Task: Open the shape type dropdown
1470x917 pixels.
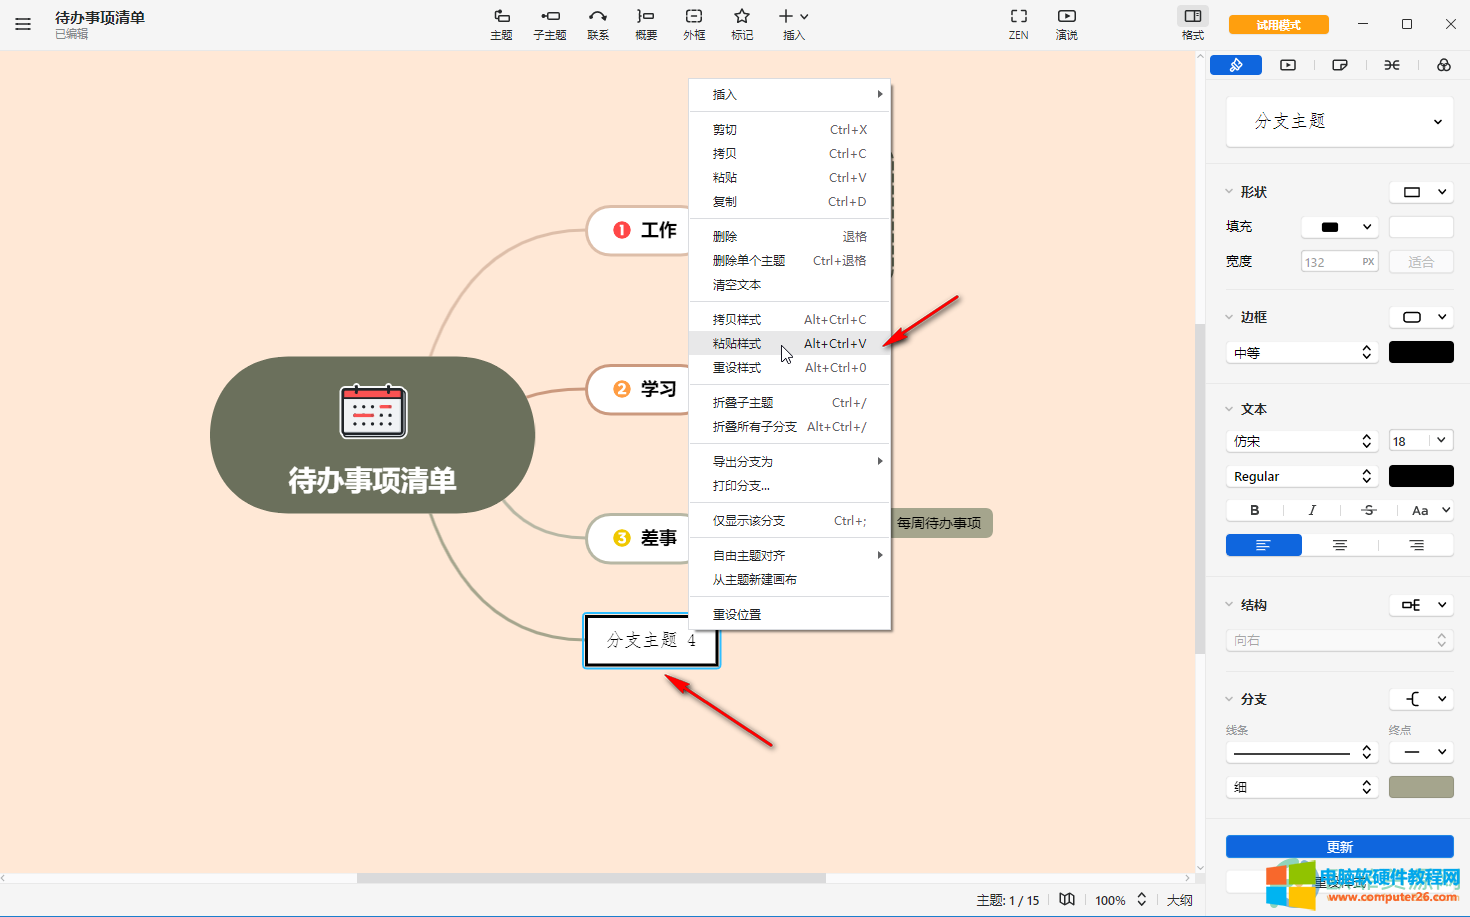Action: pyautogui.click(x=1421, y=192)
